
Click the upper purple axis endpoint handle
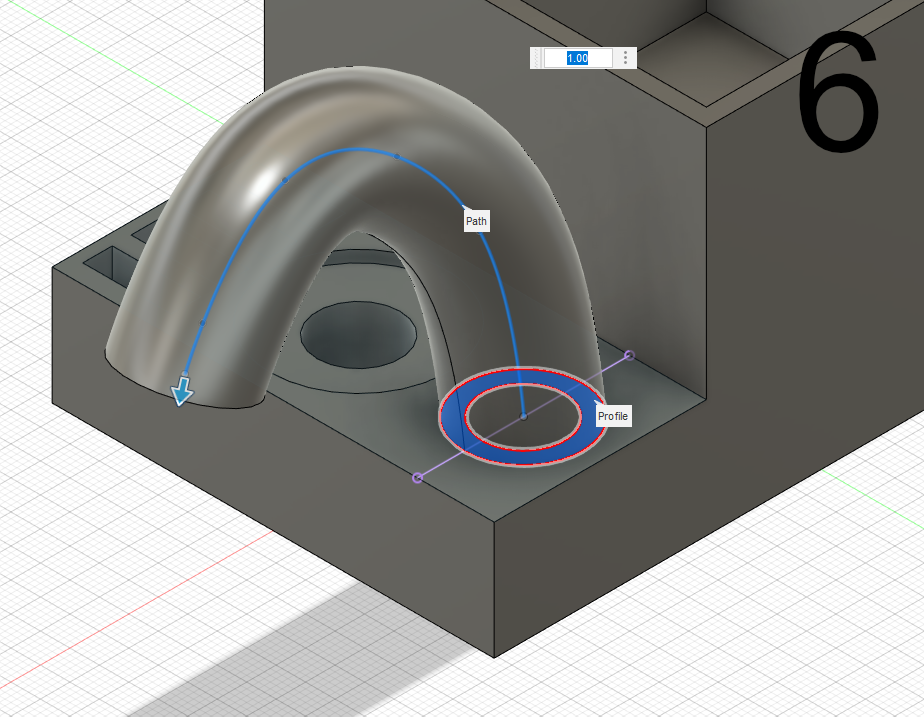click(629, 355)
